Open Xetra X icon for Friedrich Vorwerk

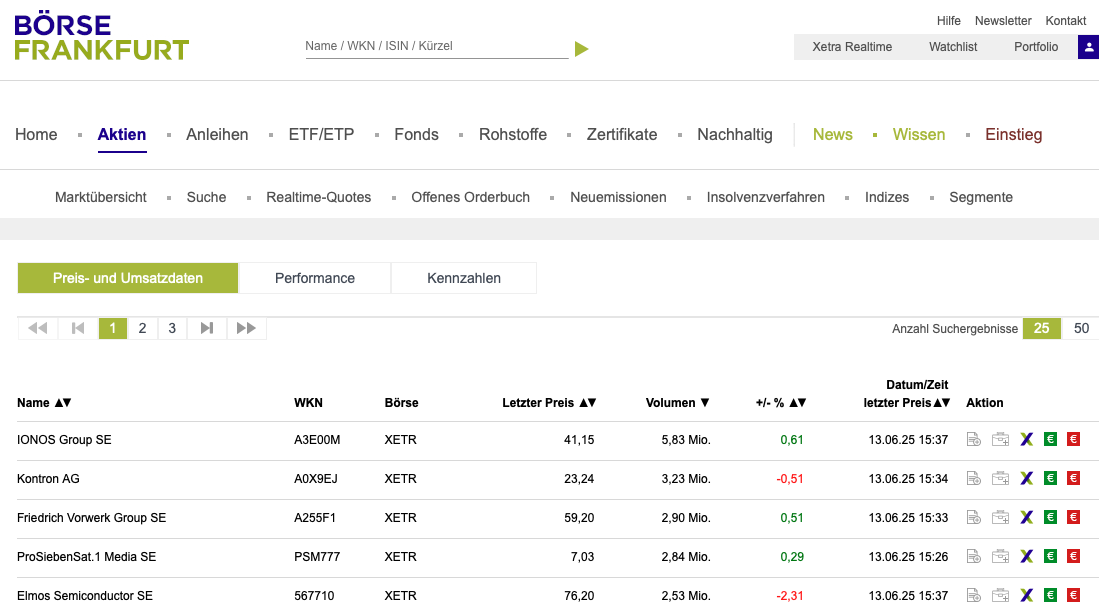tap(1026, 517)
